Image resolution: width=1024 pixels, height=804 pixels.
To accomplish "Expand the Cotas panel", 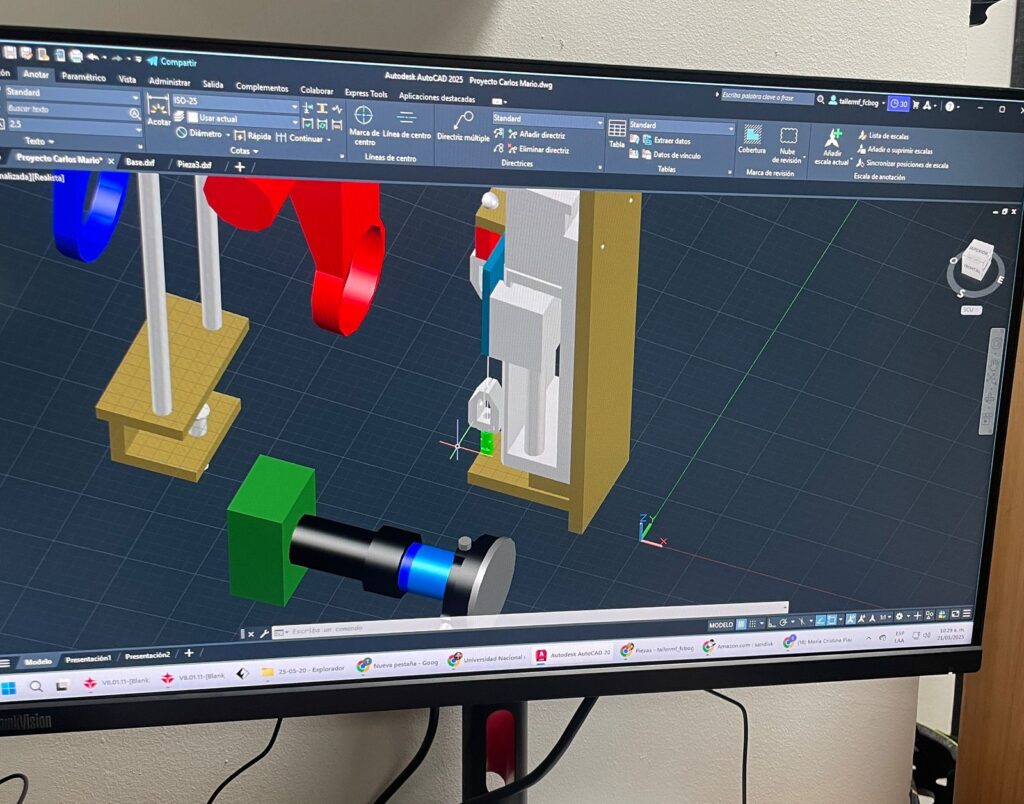I will pos(244,151).
